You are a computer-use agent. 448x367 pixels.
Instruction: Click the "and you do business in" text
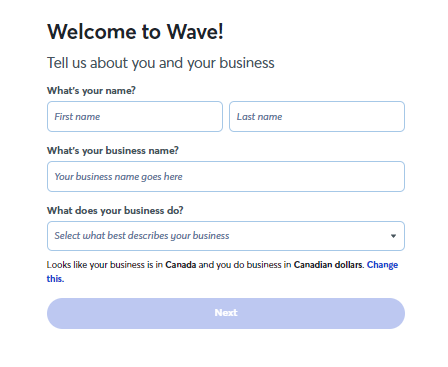pos(245,265)
